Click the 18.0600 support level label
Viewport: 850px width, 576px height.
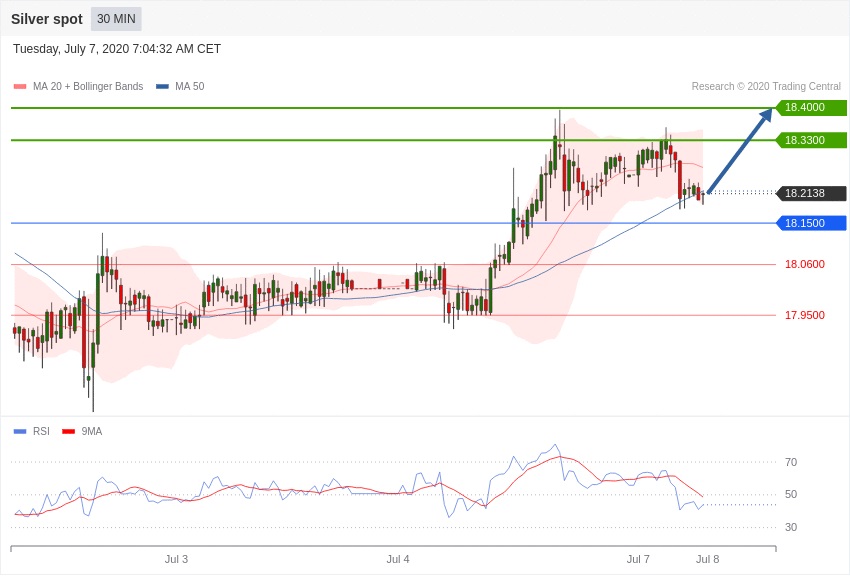[x=804, y=265]
